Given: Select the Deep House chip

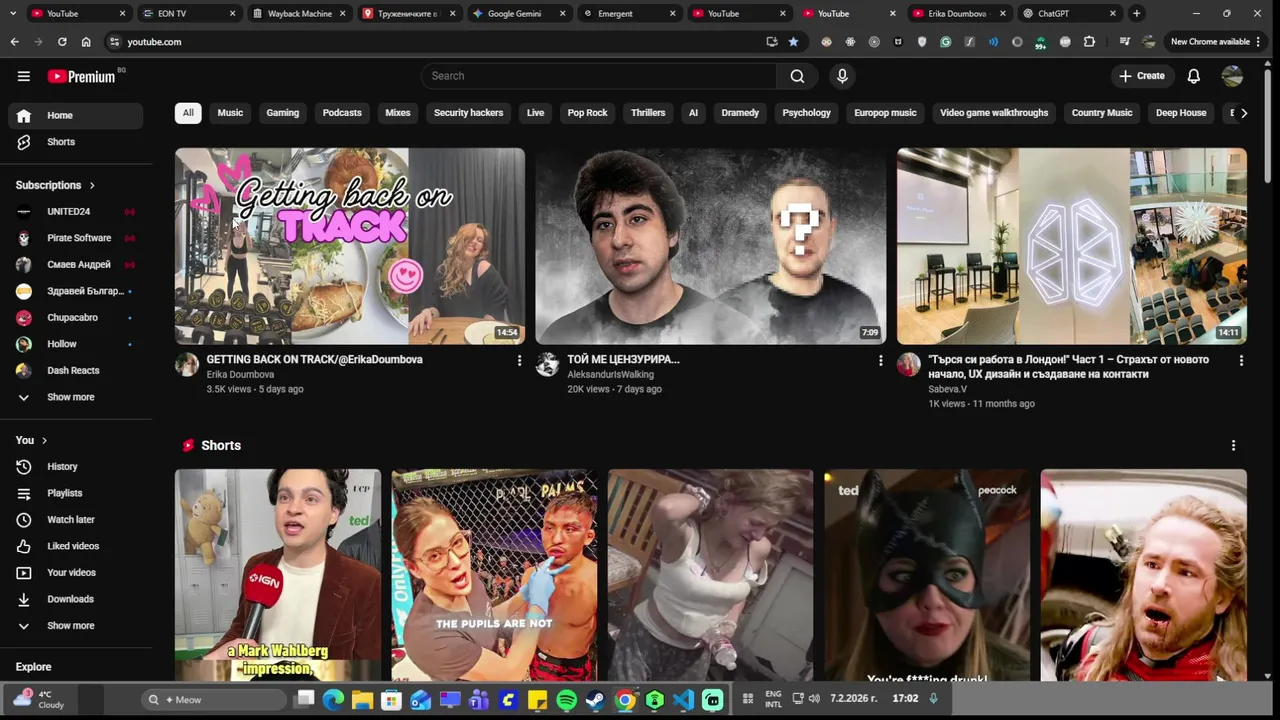Looking at the screenshot, I should (x=1181, y=113).
